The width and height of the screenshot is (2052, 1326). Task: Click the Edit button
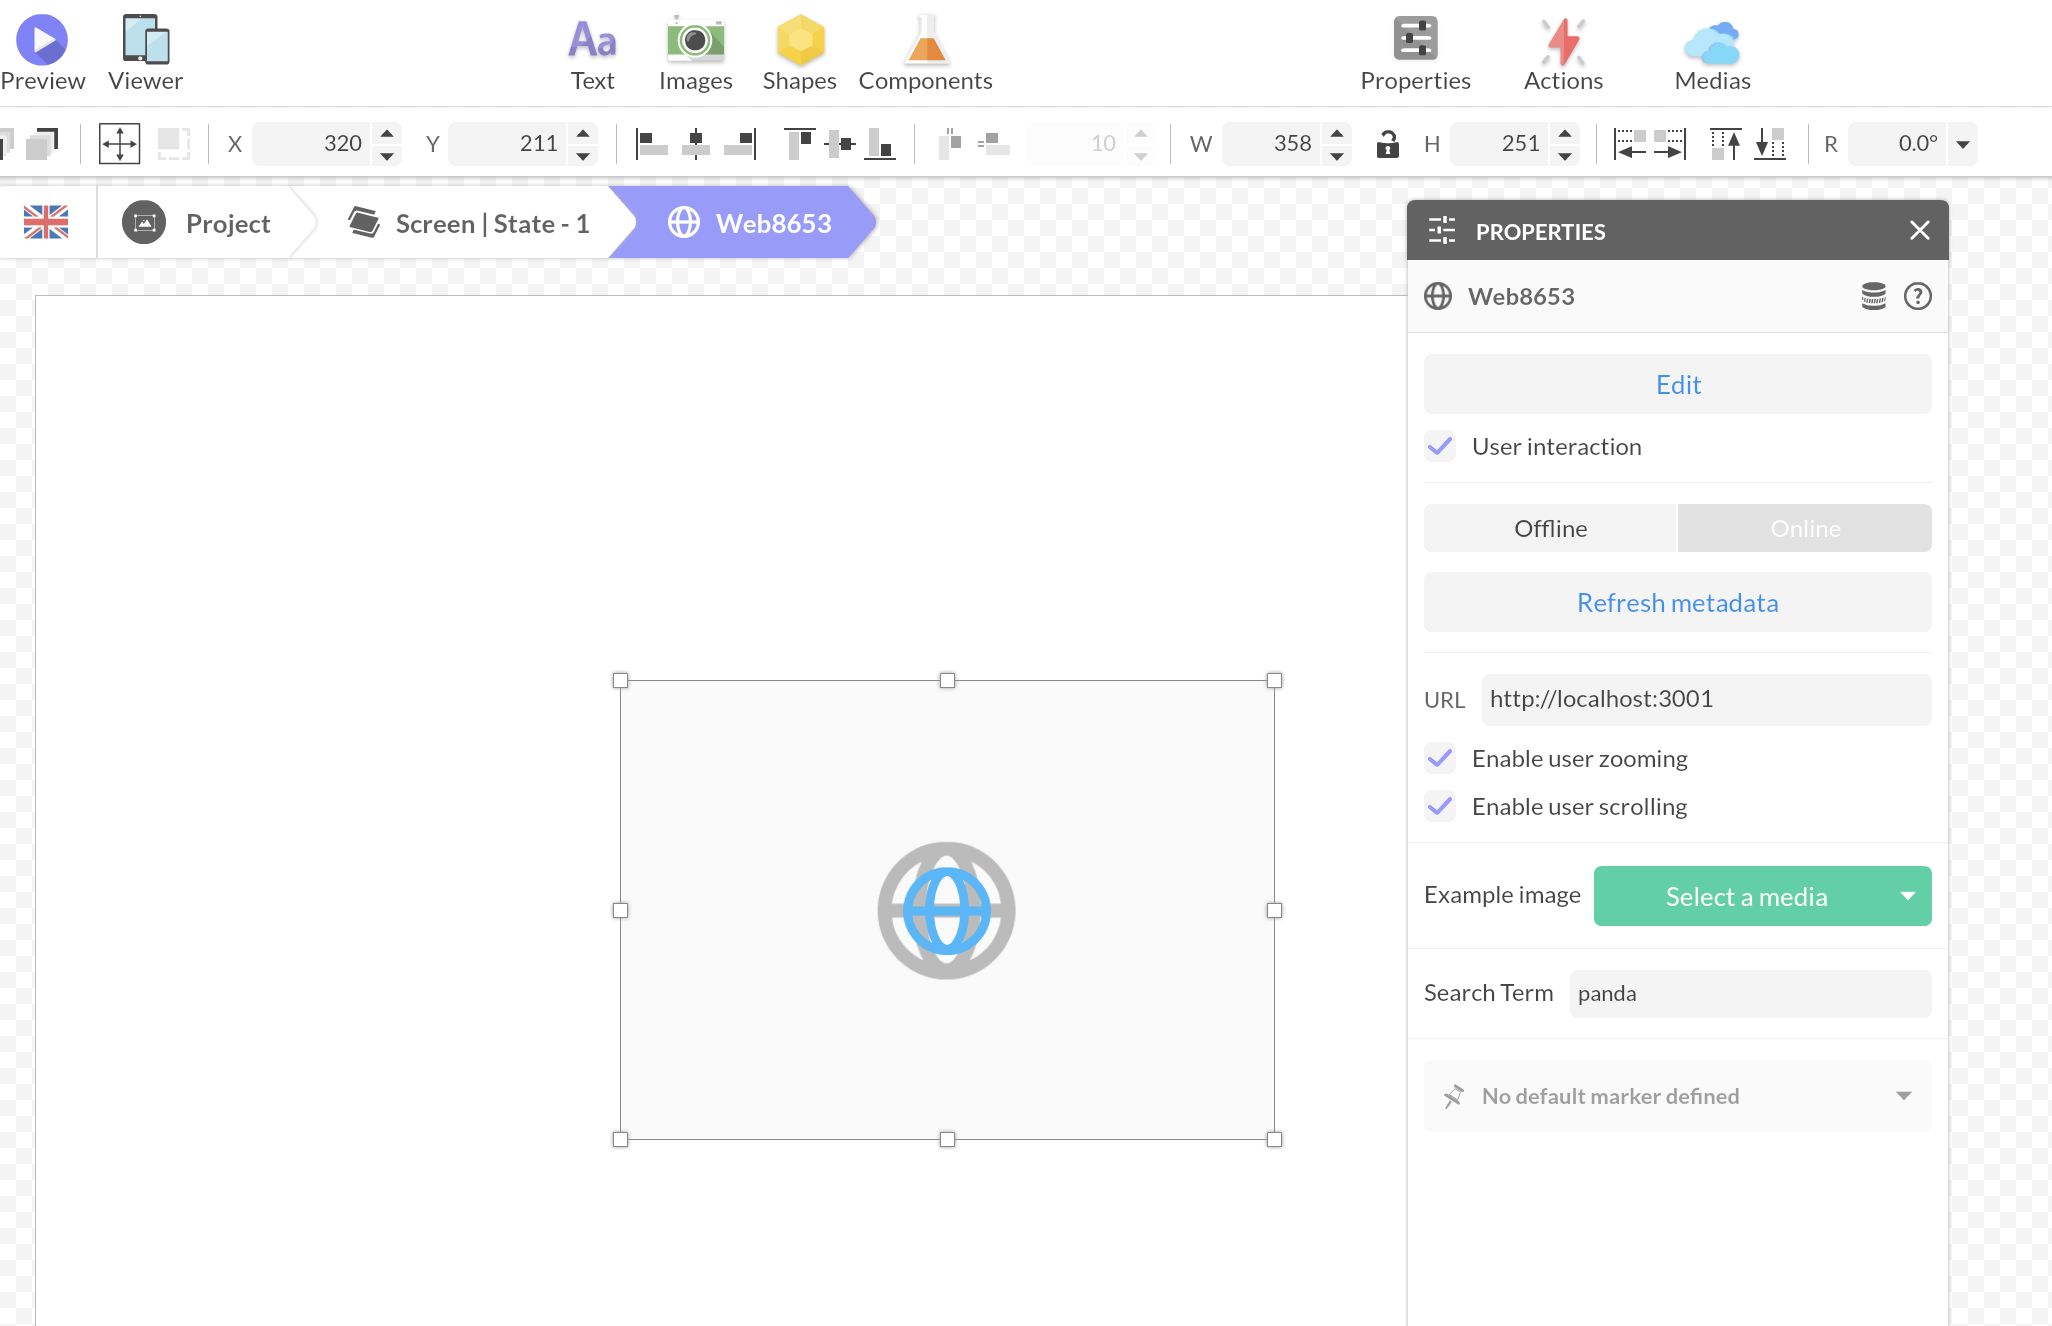1677,385
